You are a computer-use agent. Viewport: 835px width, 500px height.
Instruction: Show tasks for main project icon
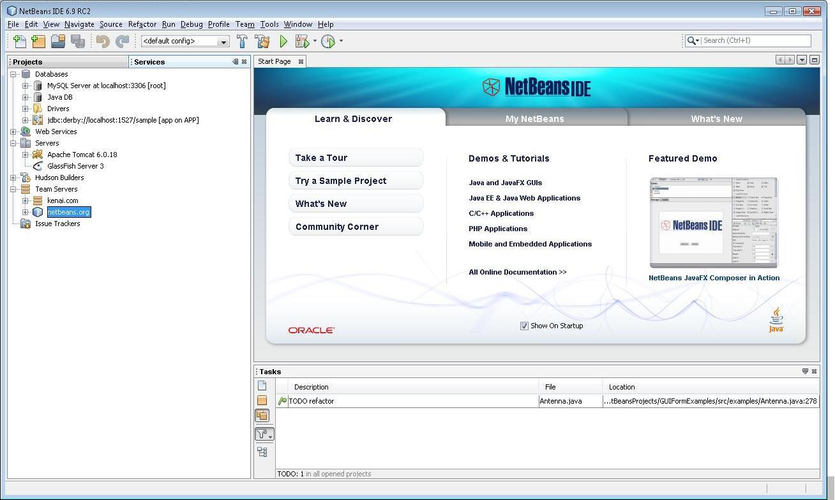pyautogui.click(x=262, y=400)
